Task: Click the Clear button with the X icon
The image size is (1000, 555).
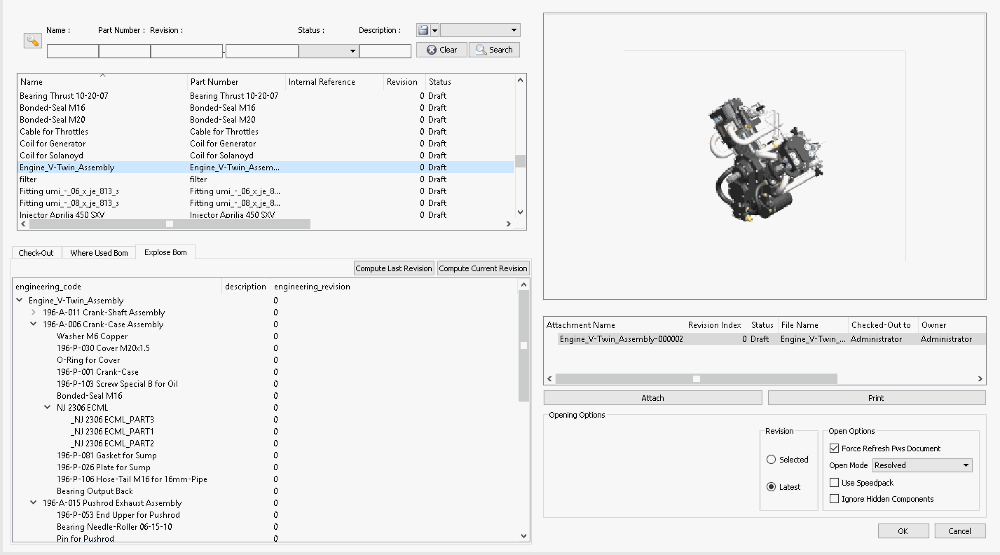Action: 441,50
